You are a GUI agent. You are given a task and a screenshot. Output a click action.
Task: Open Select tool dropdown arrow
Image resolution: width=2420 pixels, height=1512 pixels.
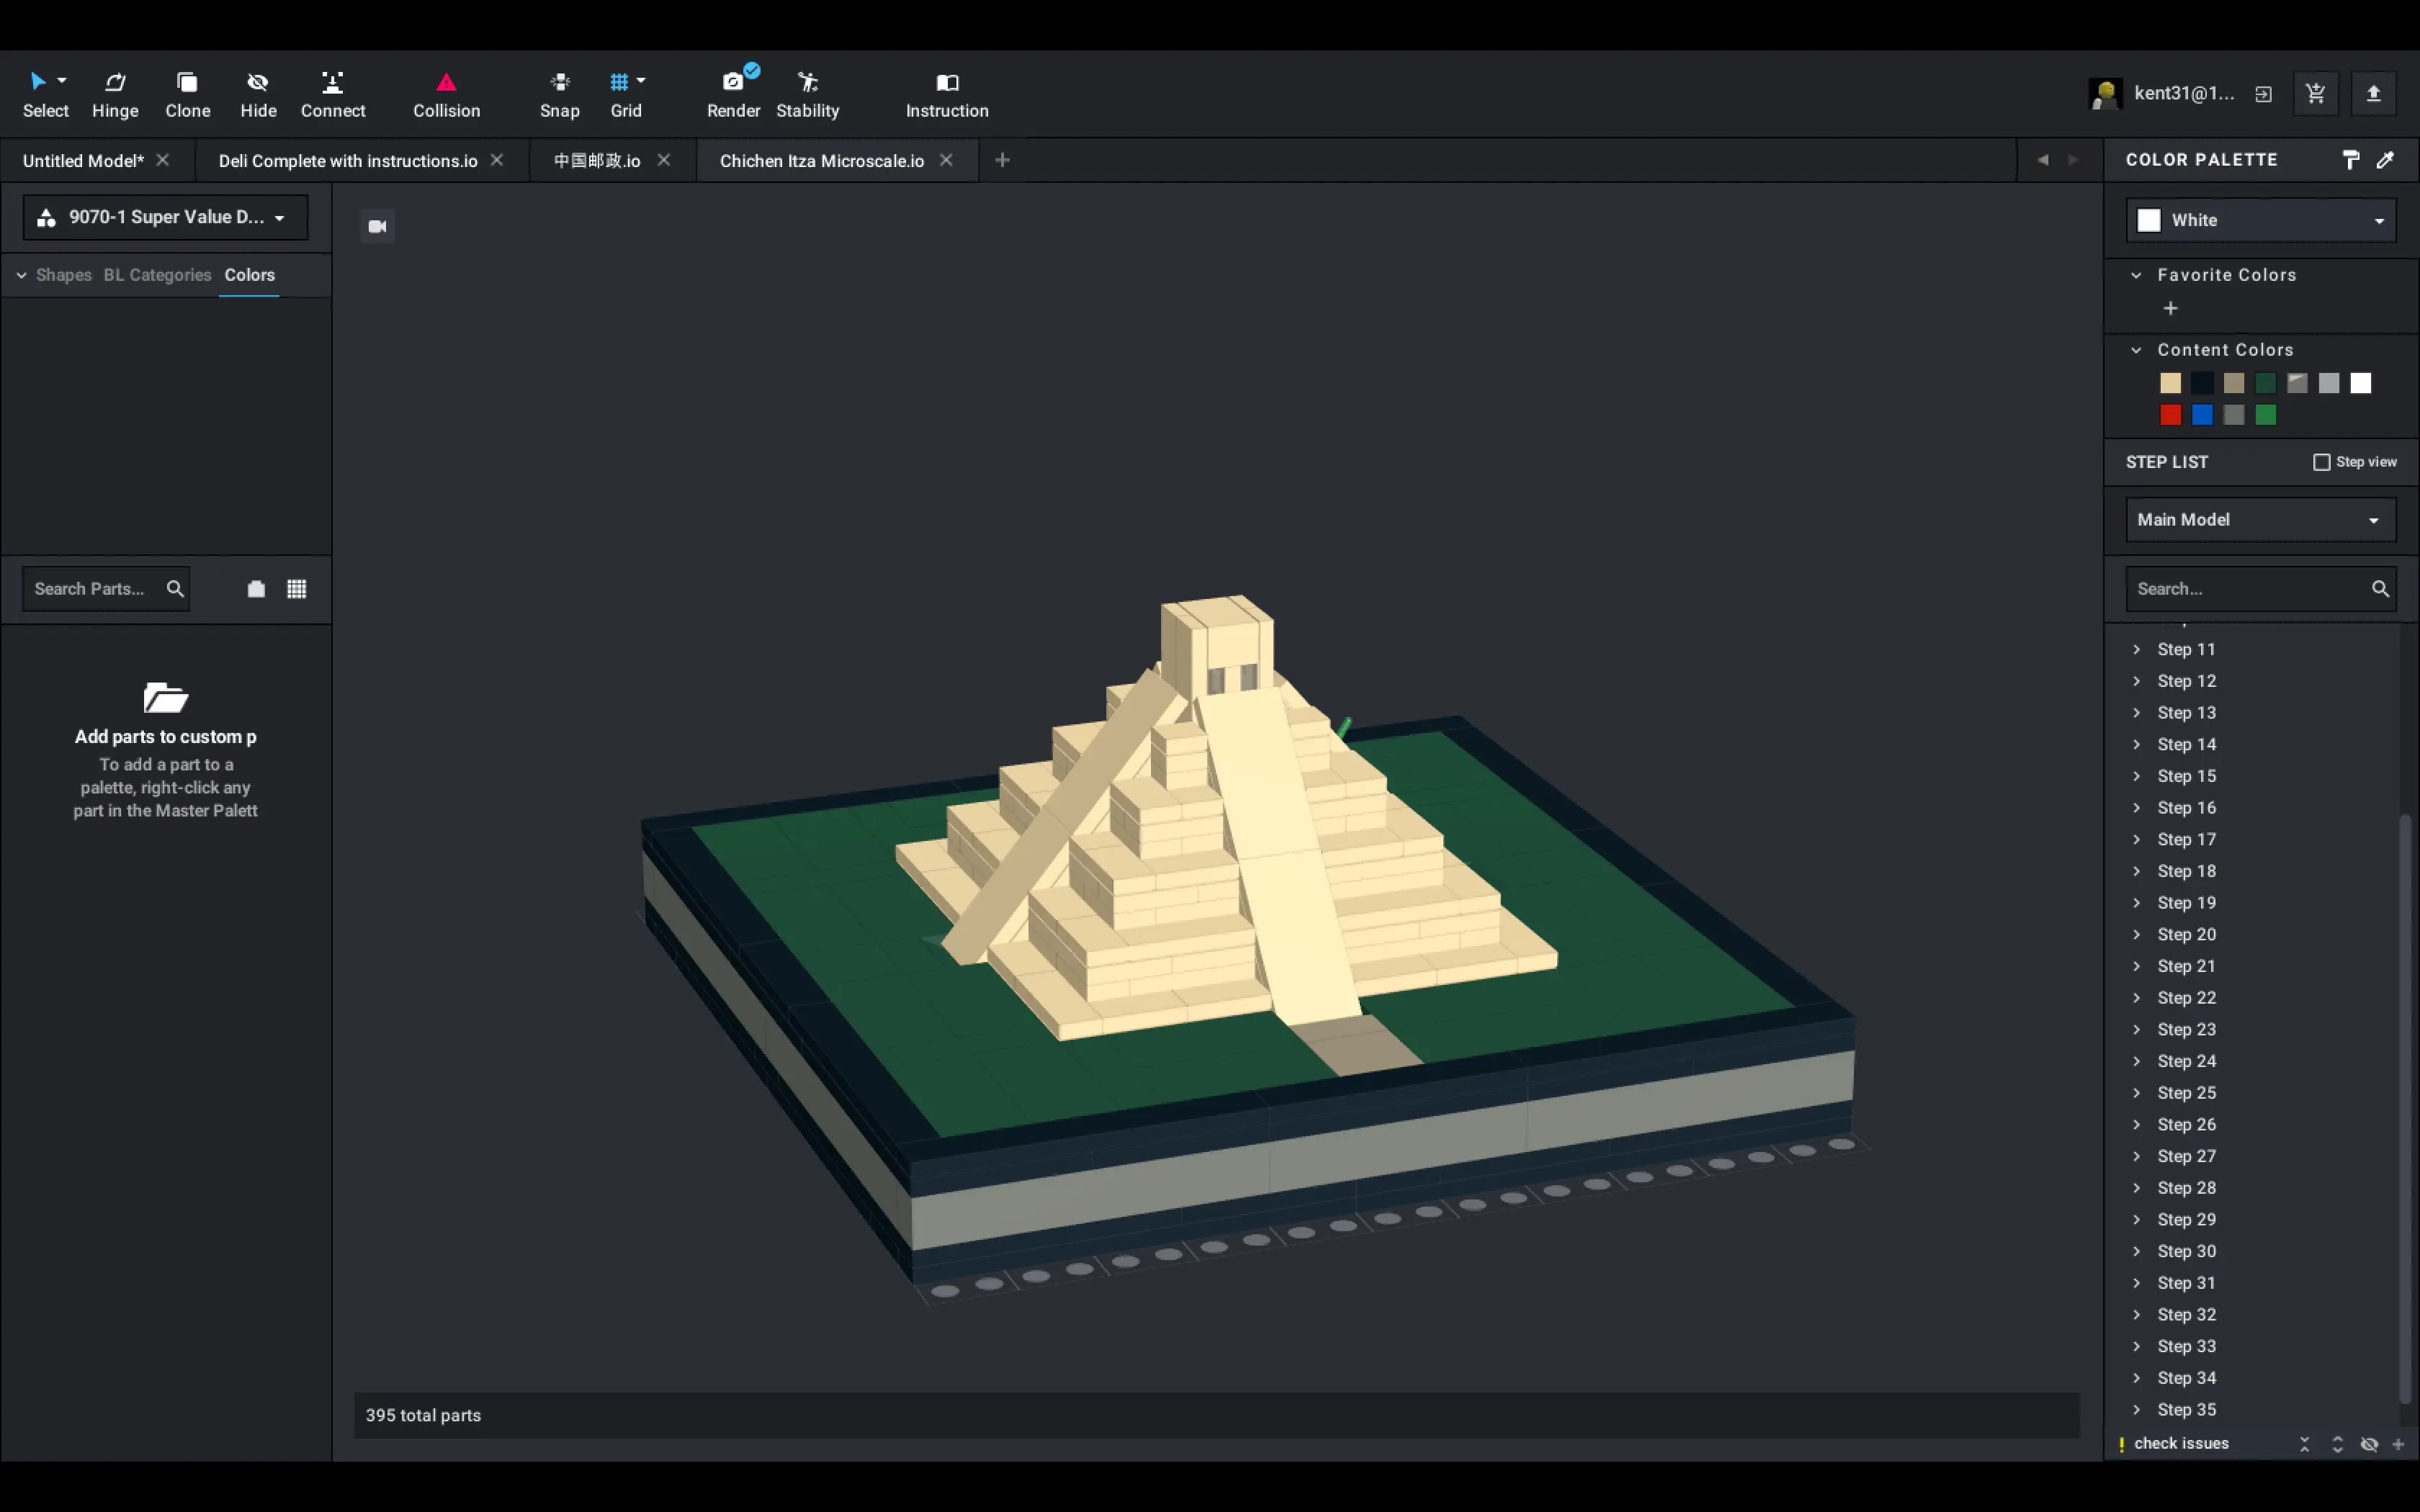pos(62,80)
